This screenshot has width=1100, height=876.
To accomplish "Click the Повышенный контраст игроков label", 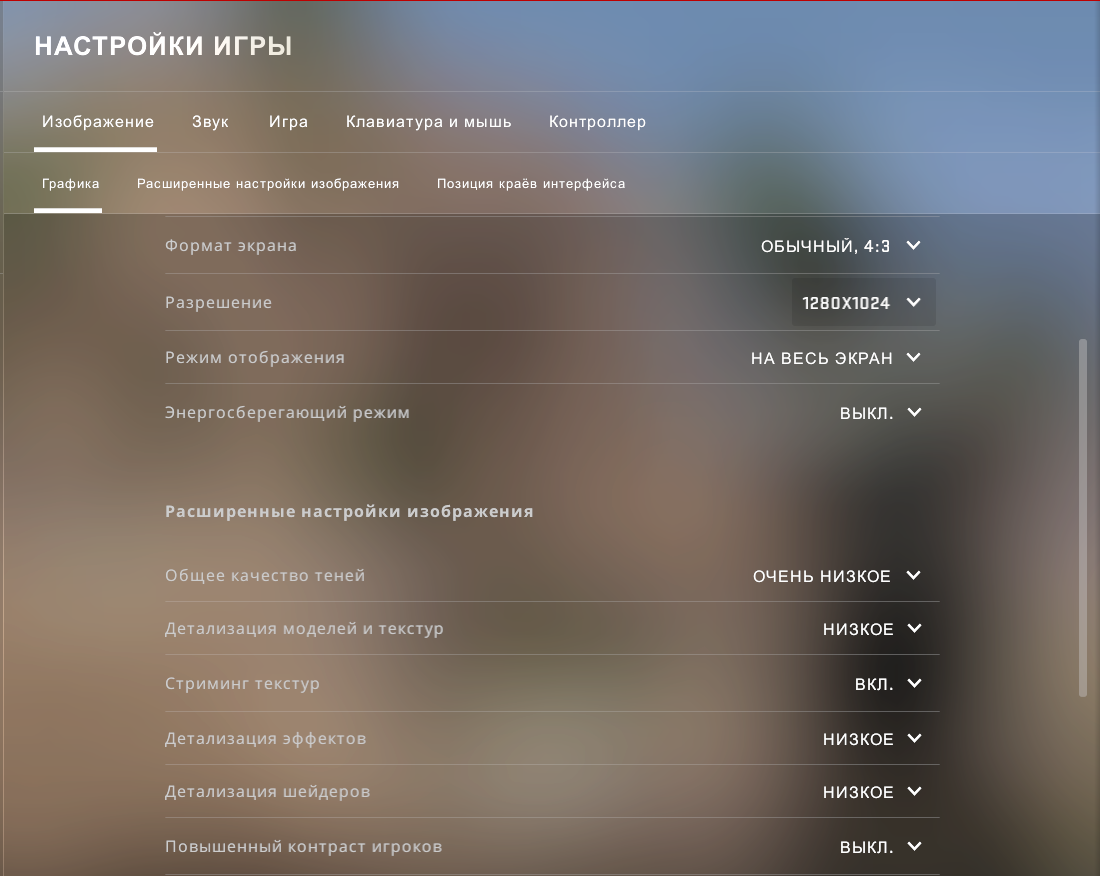I will 304,847.
